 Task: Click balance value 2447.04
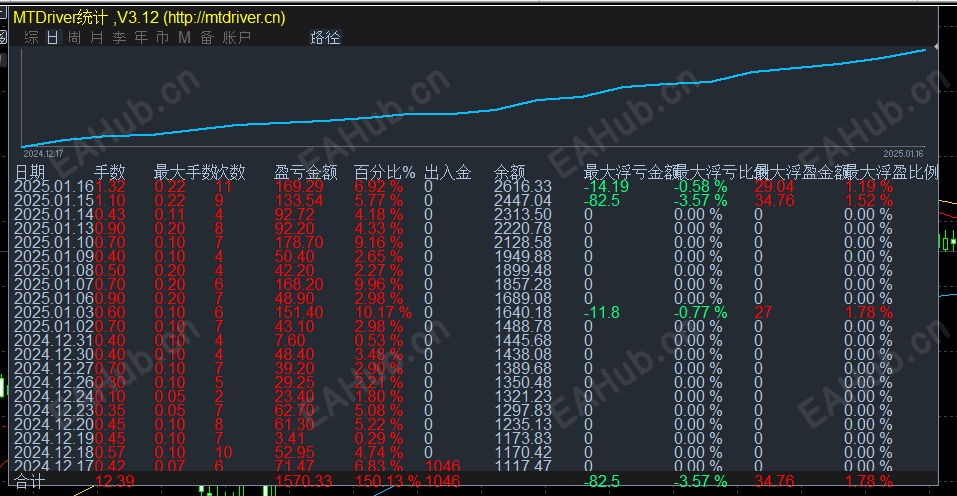pyautogui.click(x=523, y=201)
